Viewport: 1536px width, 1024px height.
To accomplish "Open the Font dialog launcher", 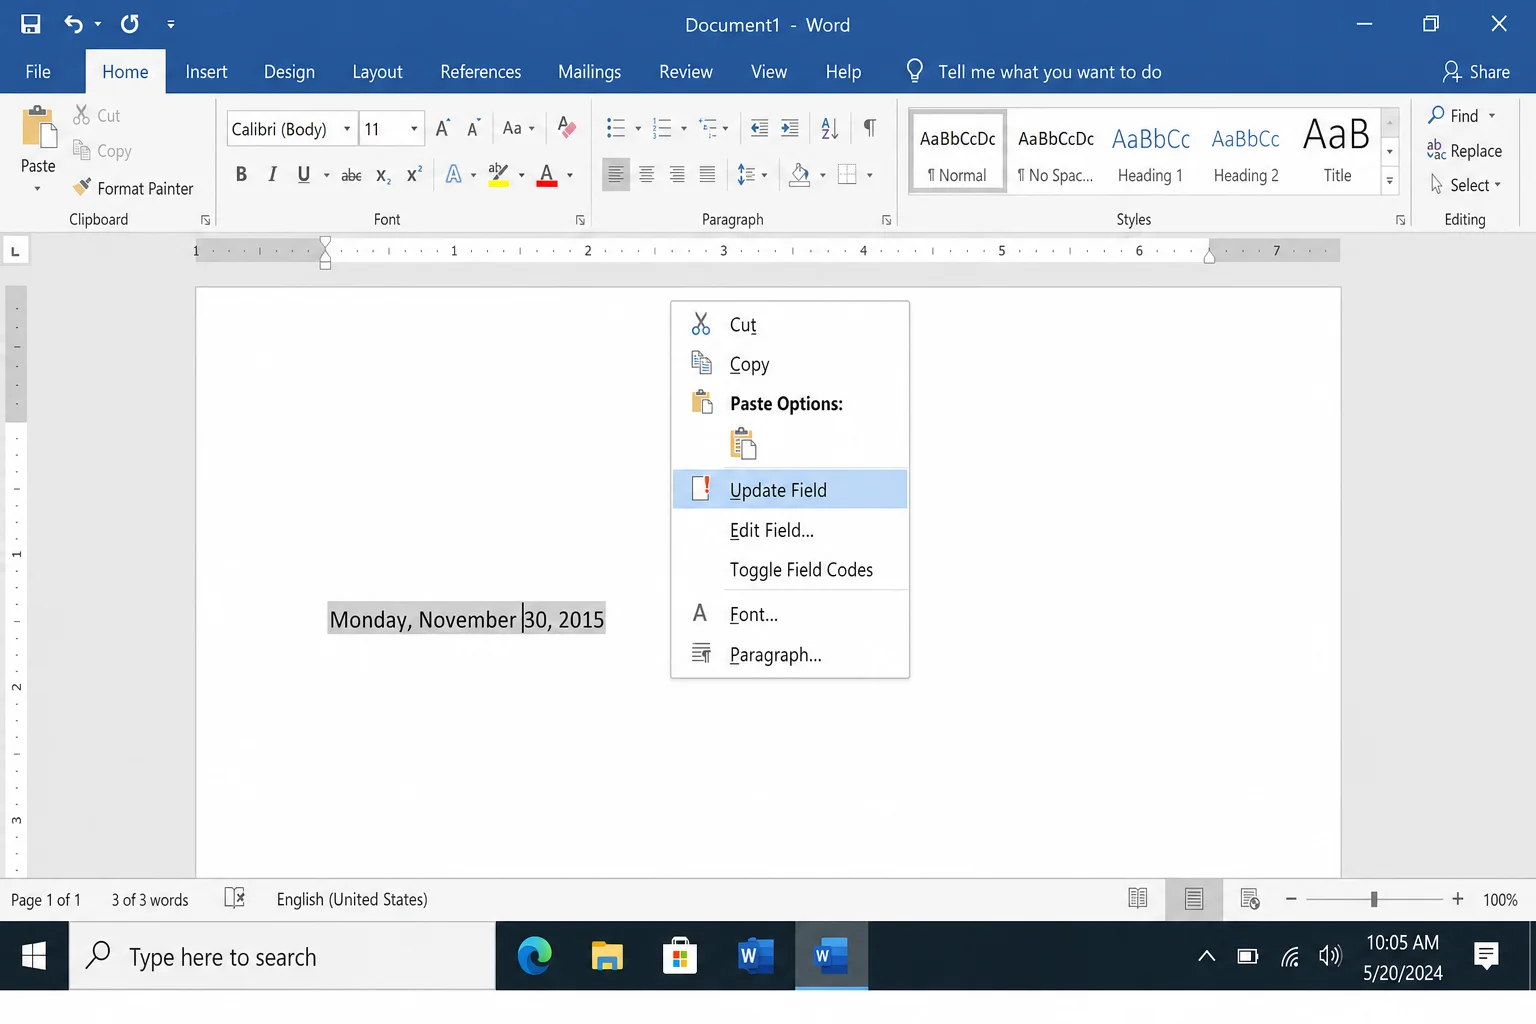I will point(580,220).
